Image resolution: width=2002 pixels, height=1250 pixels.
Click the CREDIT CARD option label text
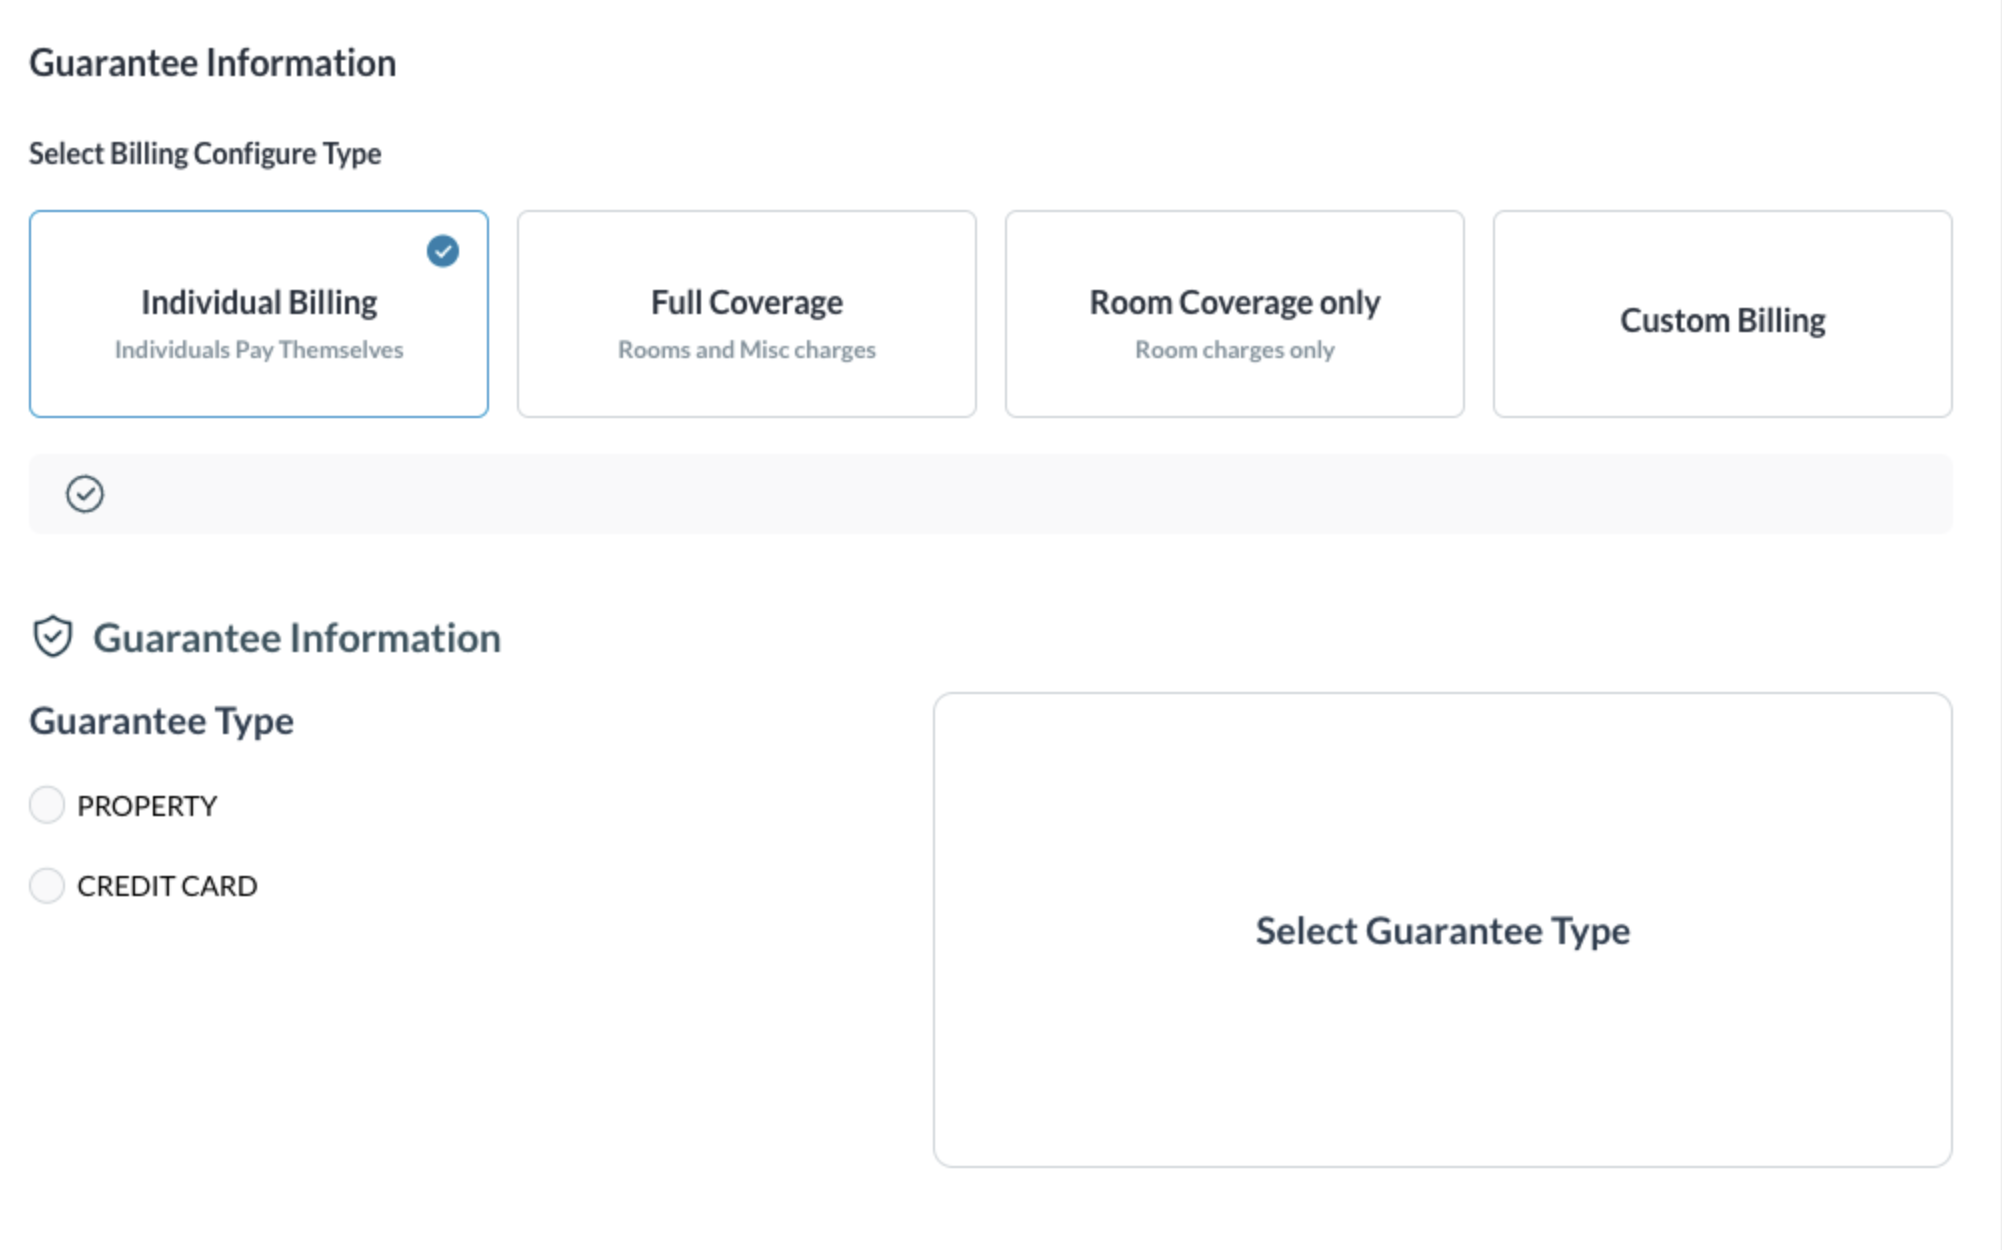tap(167, 886)
